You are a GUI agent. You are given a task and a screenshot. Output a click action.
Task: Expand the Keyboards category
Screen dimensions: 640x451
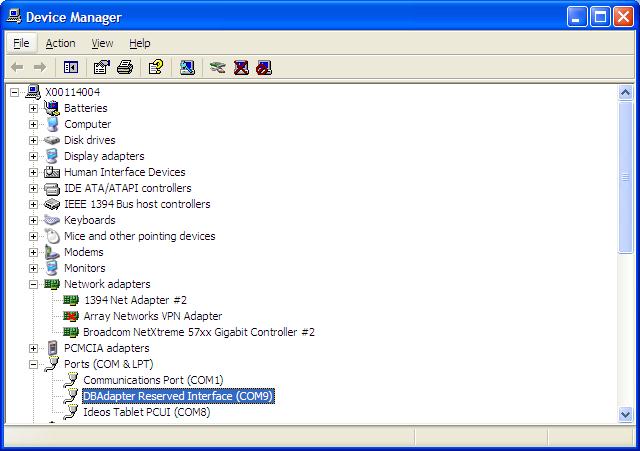point(33,220)
